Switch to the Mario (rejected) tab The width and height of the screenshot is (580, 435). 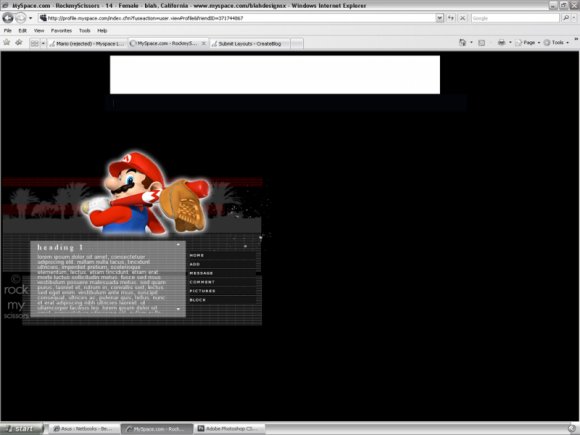pyautogui.click(x=87, y=44)
